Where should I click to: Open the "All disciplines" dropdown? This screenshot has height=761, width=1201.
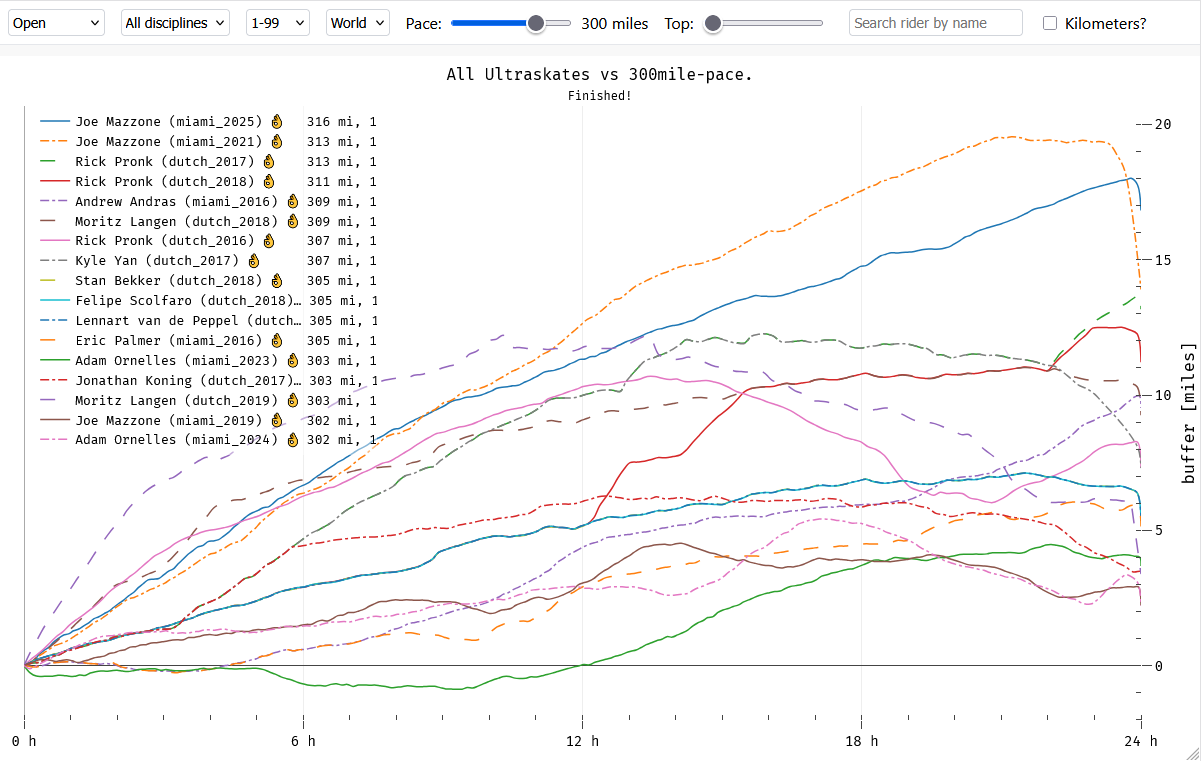pyautogui.click(x=174, y=22)
